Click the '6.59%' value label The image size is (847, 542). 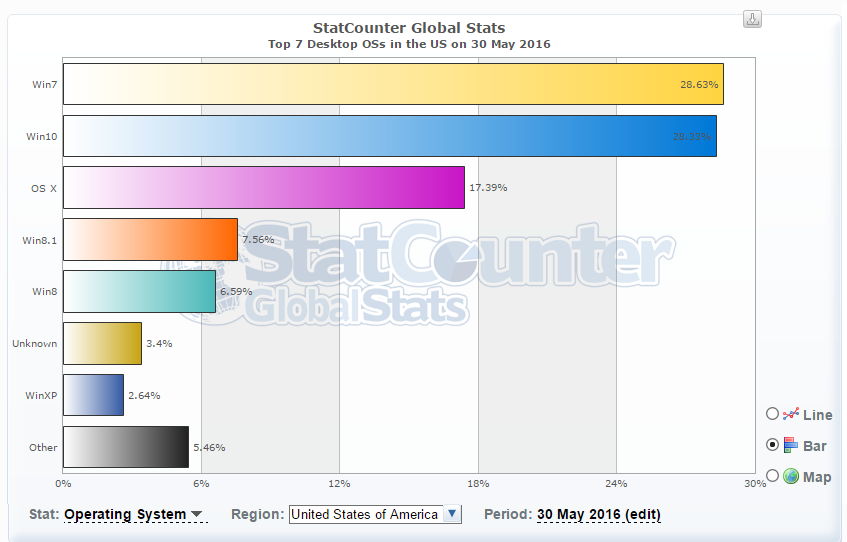tap(236, 291)
